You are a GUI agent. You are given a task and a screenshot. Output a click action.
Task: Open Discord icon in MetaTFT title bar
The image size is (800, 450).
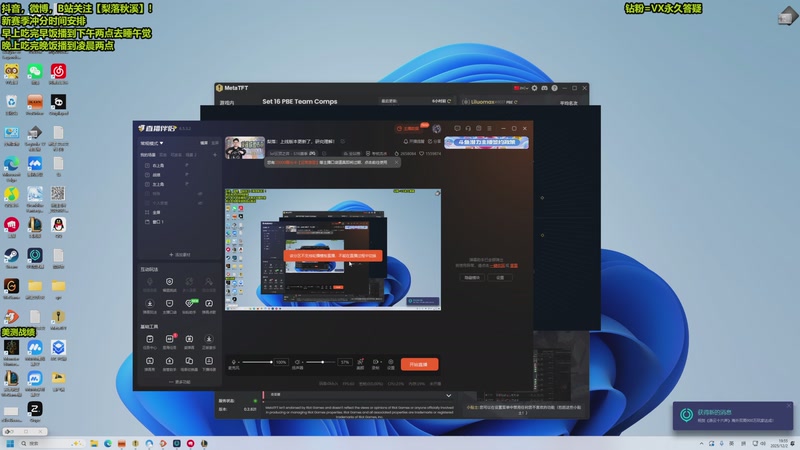pos(544,88)
